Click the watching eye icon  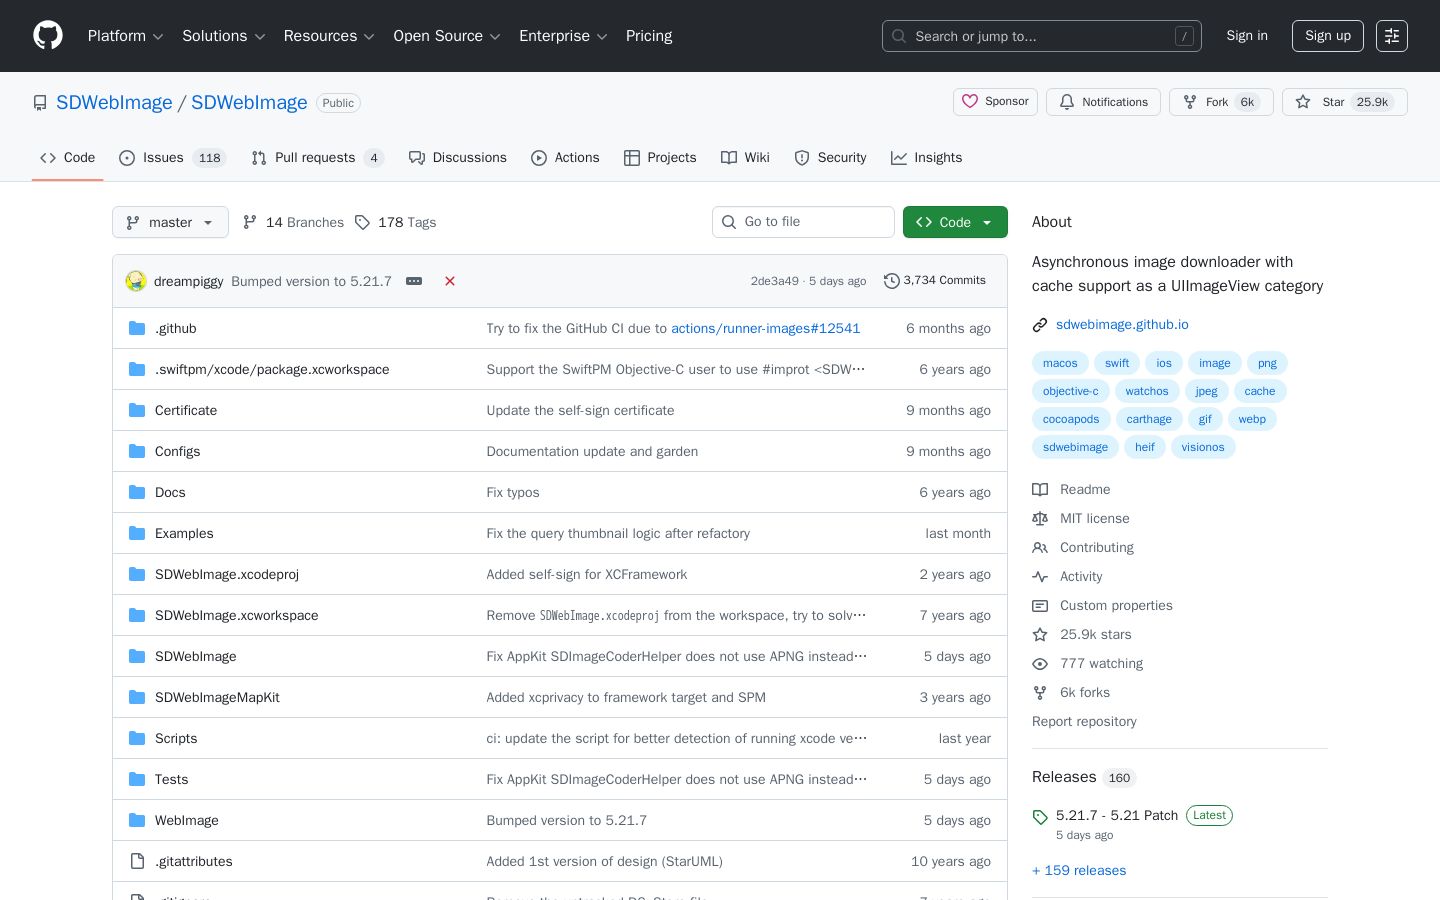coord(1040,664)
